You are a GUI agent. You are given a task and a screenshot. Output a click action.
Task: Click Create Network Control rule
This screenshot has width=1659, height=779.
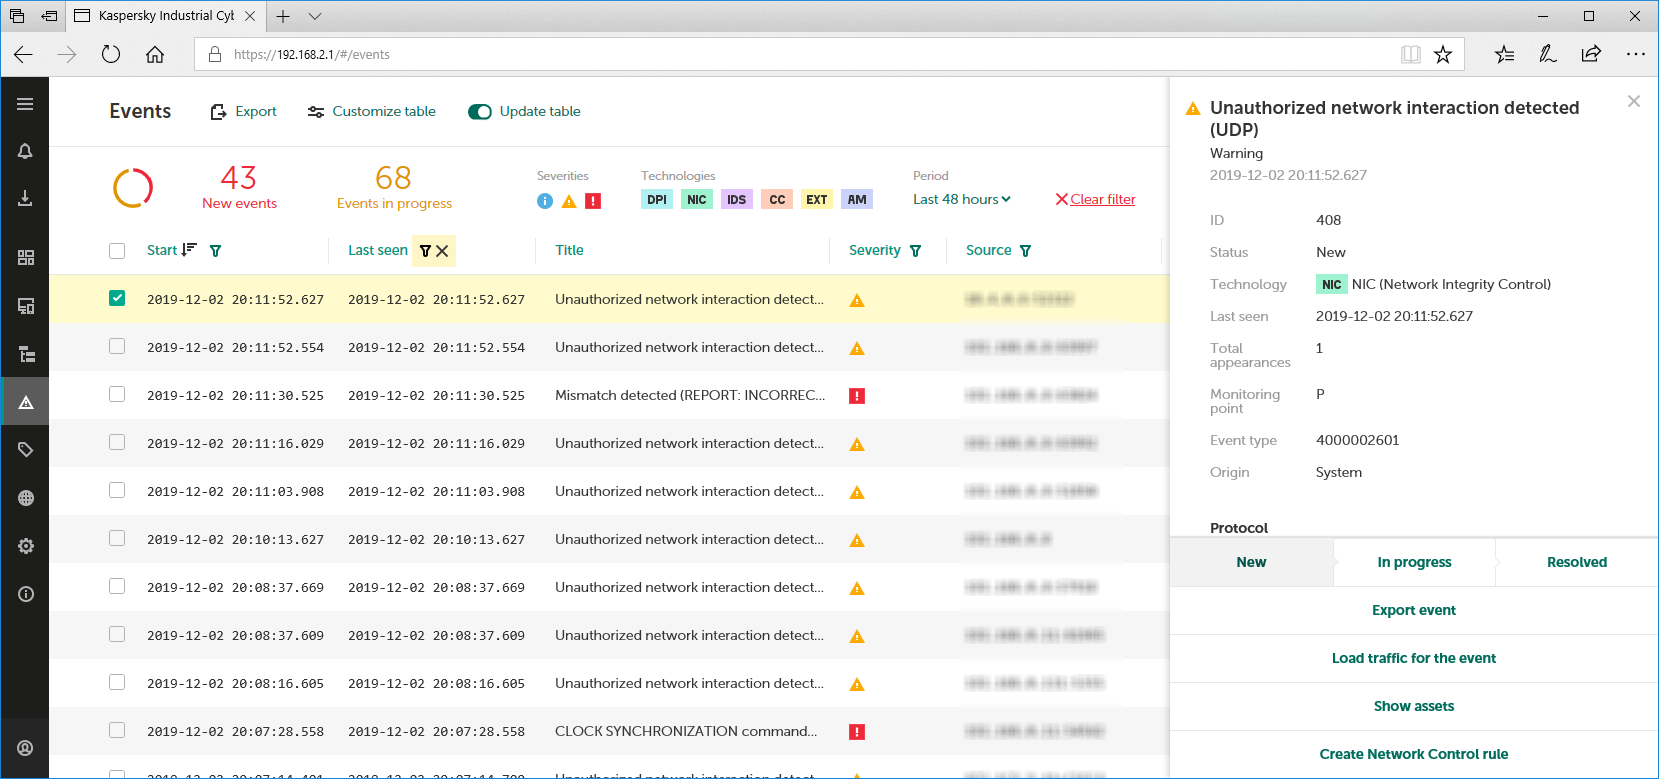click(1413, 754)
